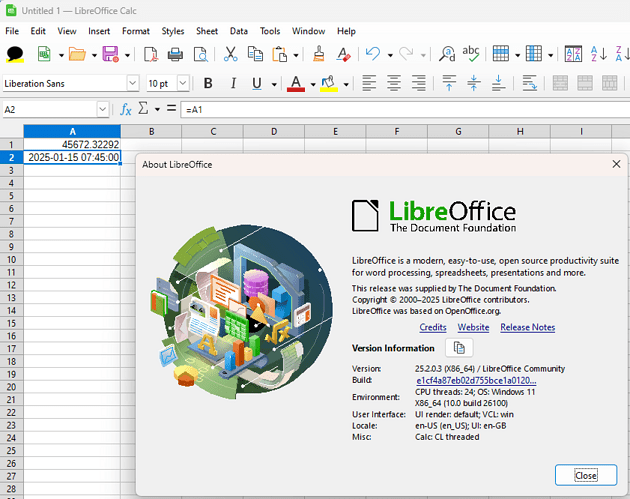Open the Name Box dropdown arrow
Viewport: 630px width, 499px height.
pyautogui.click(x=102, y=109)
